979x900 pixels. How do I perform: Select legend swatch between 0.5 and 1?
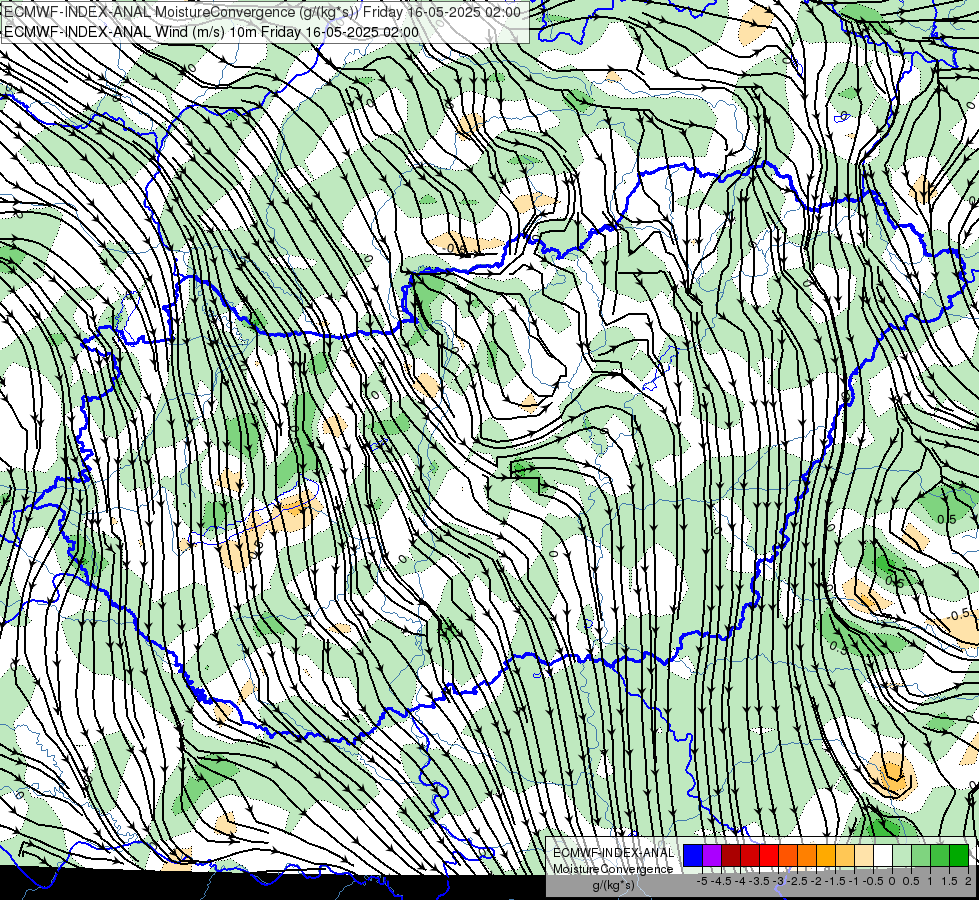pyautogui.click(x=921, y=856)
